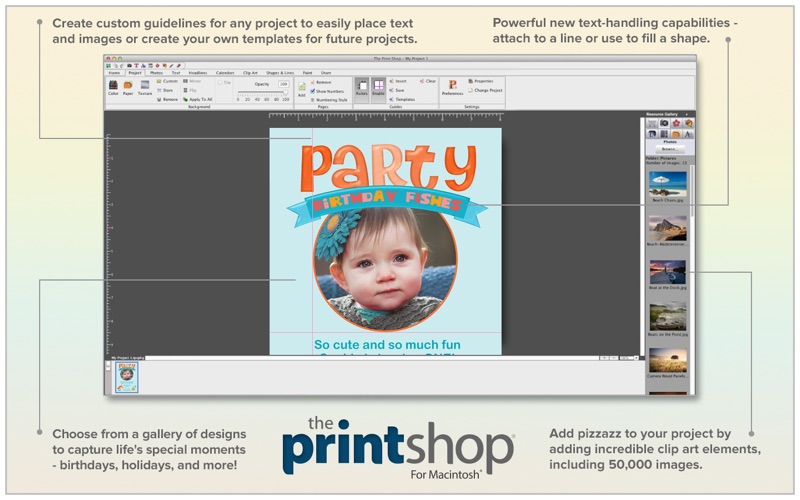
Task: Enable the Tile checkbox
Action: [220, 81]
